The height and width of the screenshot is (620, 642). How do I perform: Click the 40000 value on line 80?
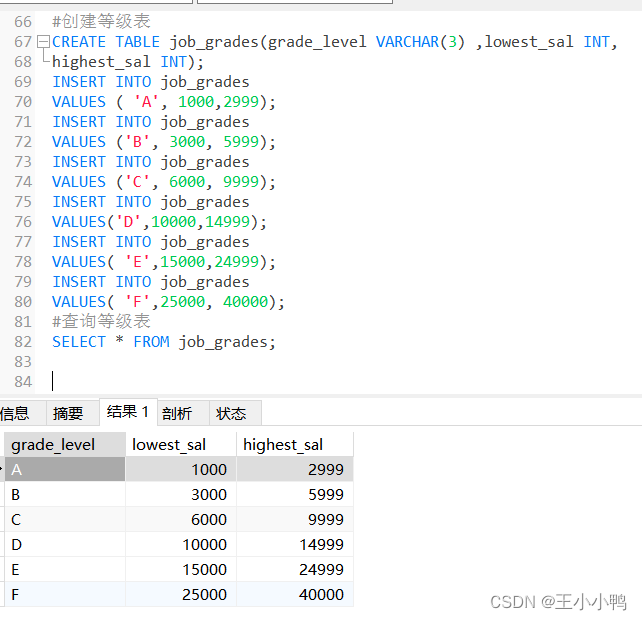click(x=245, y=302)
